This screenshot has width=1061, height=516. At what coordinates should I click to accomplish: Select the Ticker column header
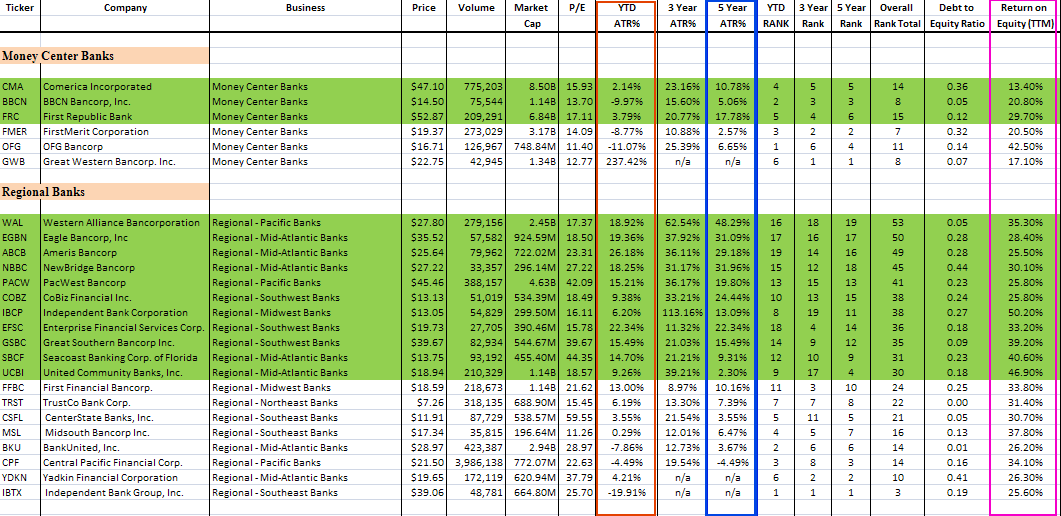click(x=20, y=8)
